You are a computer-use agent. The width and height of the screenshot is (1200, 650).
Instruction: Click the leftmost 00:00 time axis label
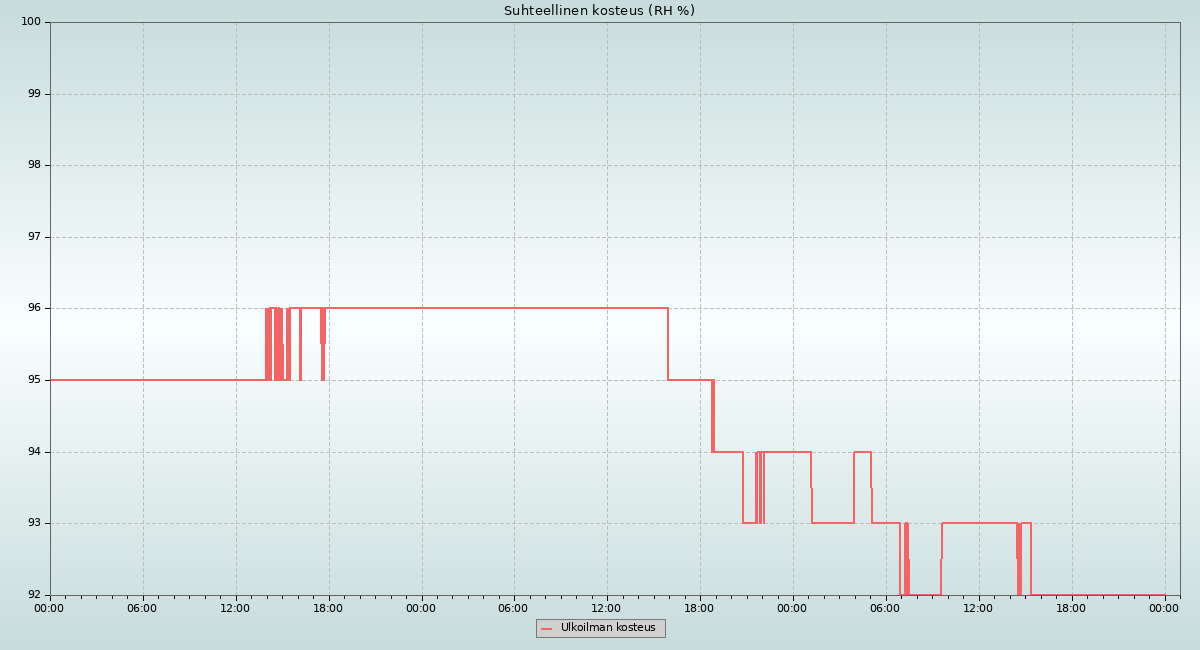[x=50, y=608]
